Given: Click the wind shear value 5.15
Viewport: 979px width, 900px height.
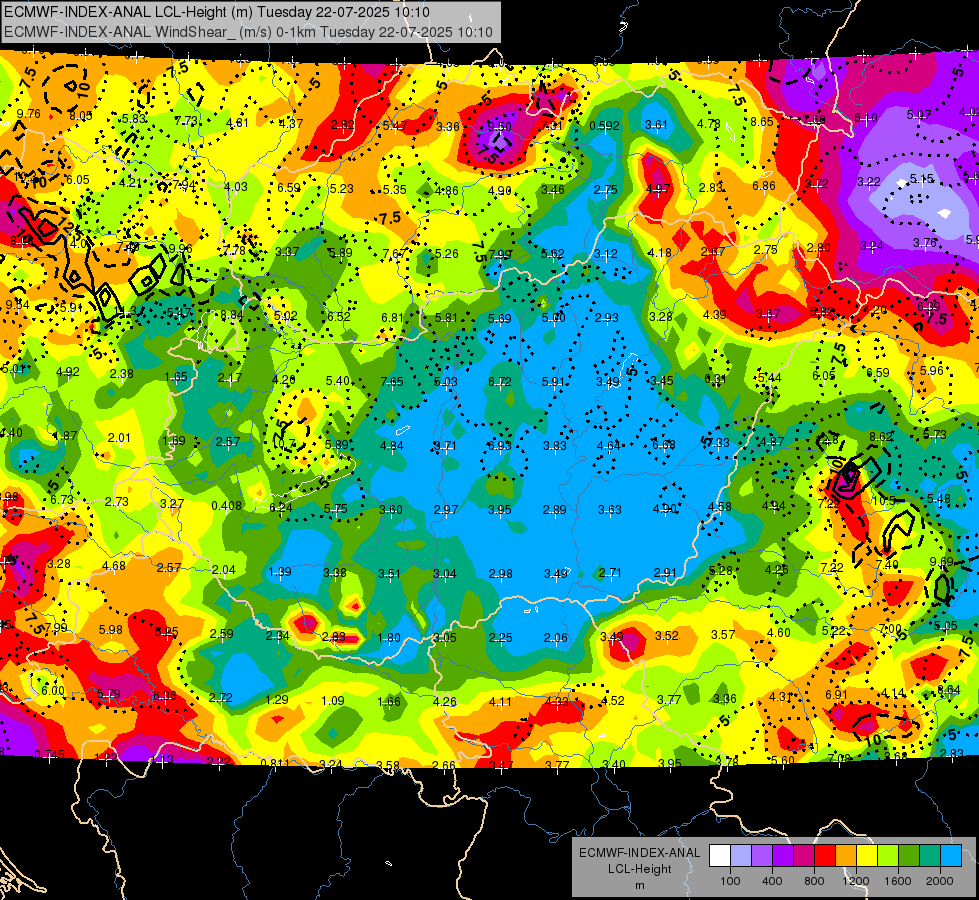Looking at the screenshot, I should pos(922,179).
